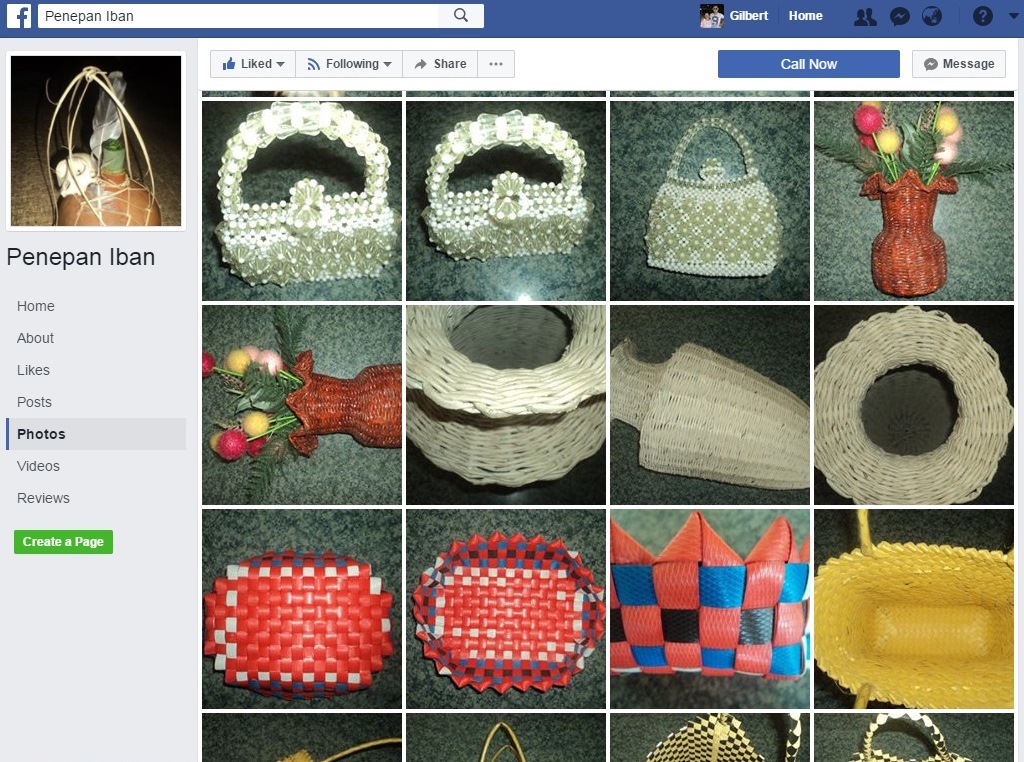Open the Following dropdown button
1024x762 pixels.
click(x=349, y=64)
